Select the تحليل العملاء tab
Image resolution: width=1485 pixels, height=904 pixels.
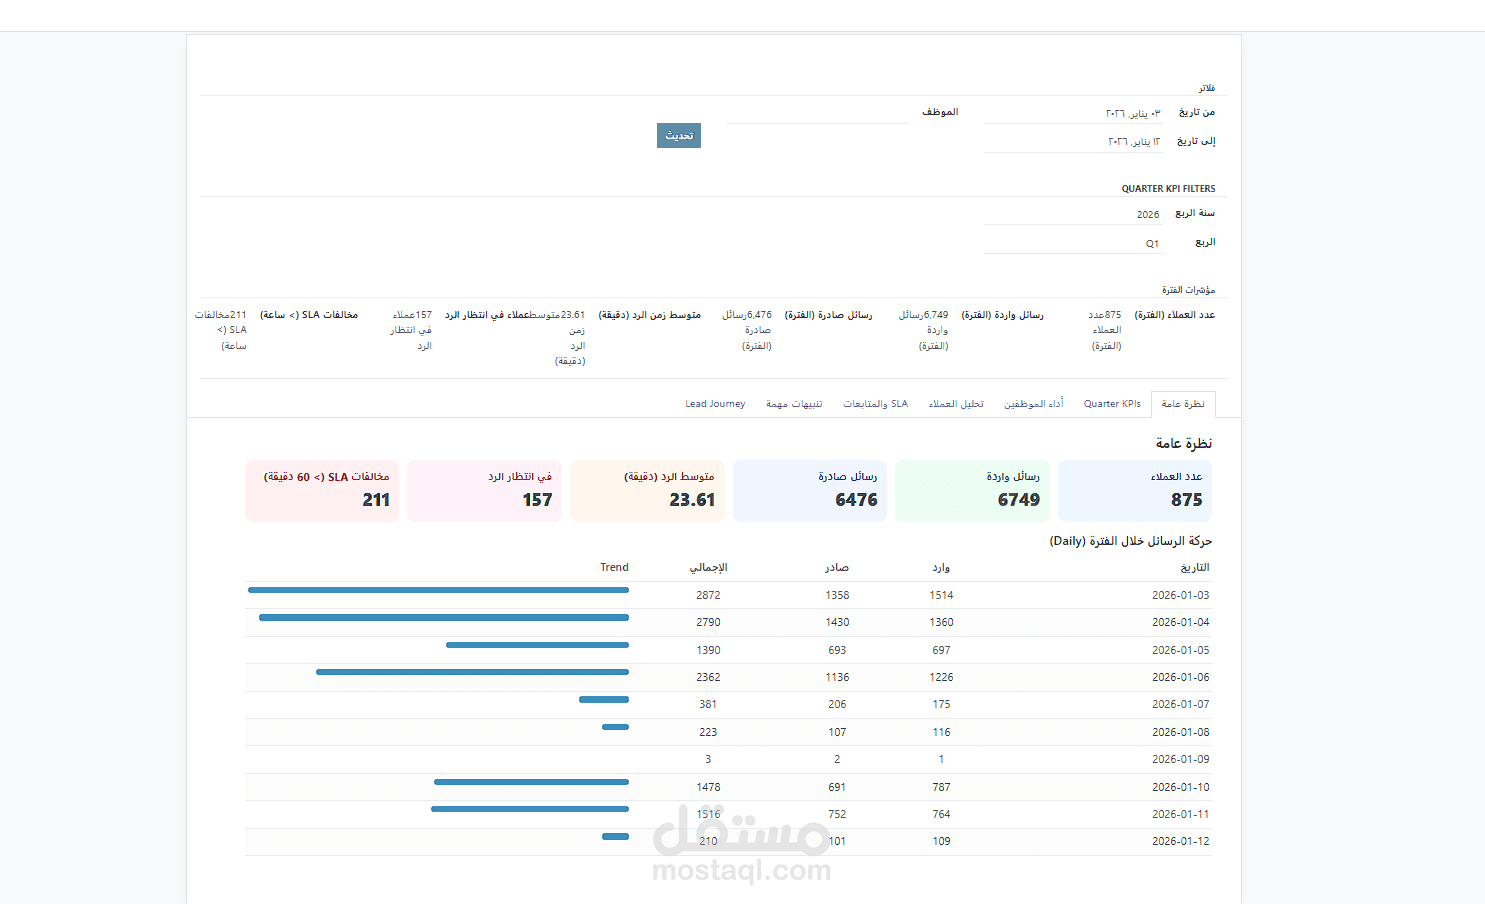[956, 403]
